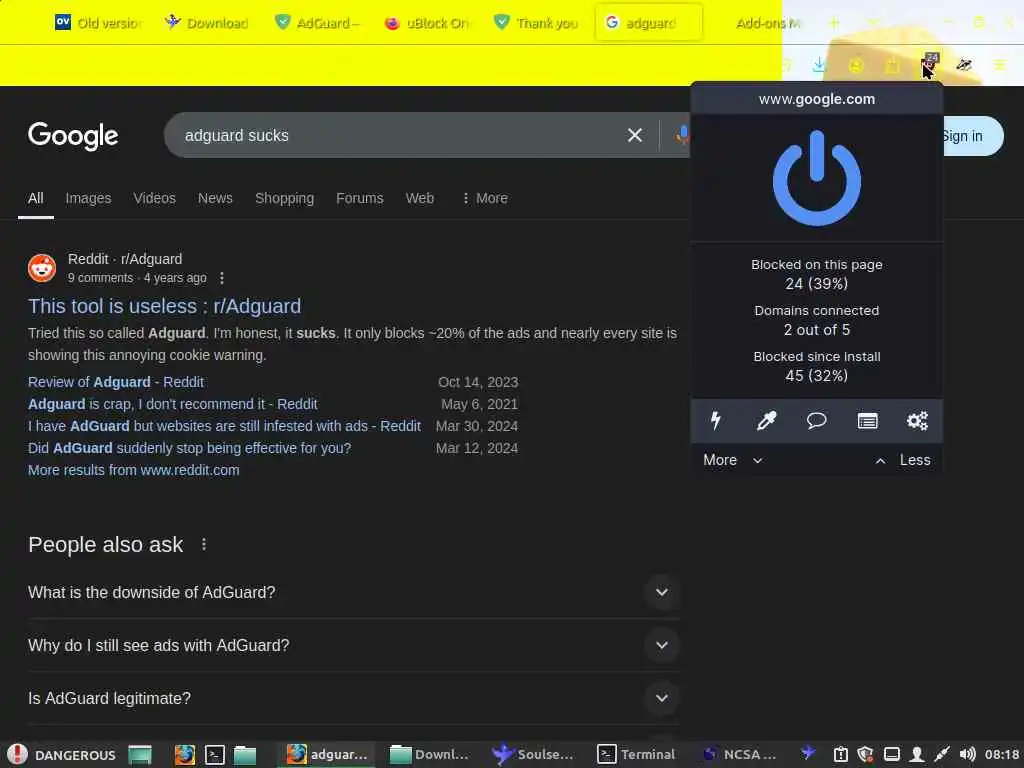Screen dimensions: 1024x768
Task: Open the list all tabs chevron
Action: coord(873,23)
